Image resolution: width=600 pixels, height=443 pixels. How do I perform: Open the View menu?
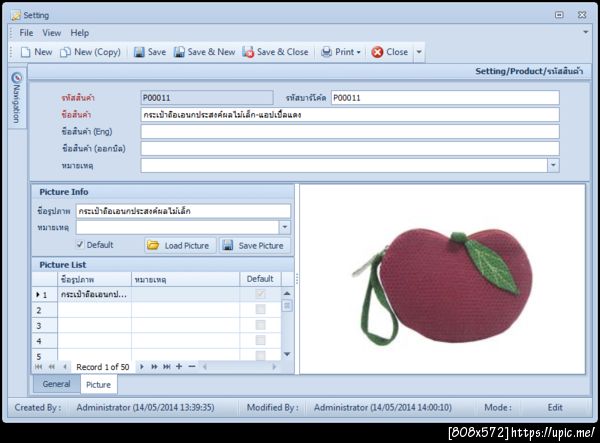pyautogui.click(x=52, y=33)
